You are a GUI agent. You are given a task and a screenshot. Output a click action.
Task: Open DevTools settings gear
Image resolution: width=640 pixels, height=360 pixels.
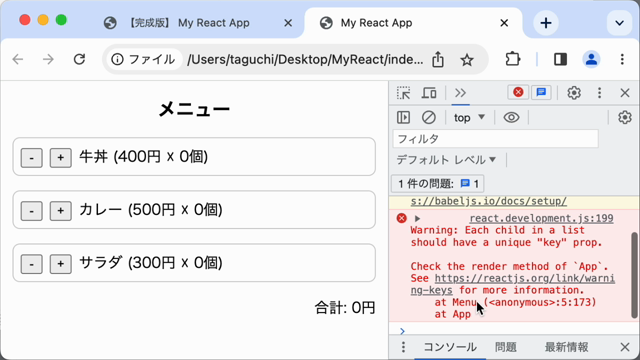tap(574, 93)
